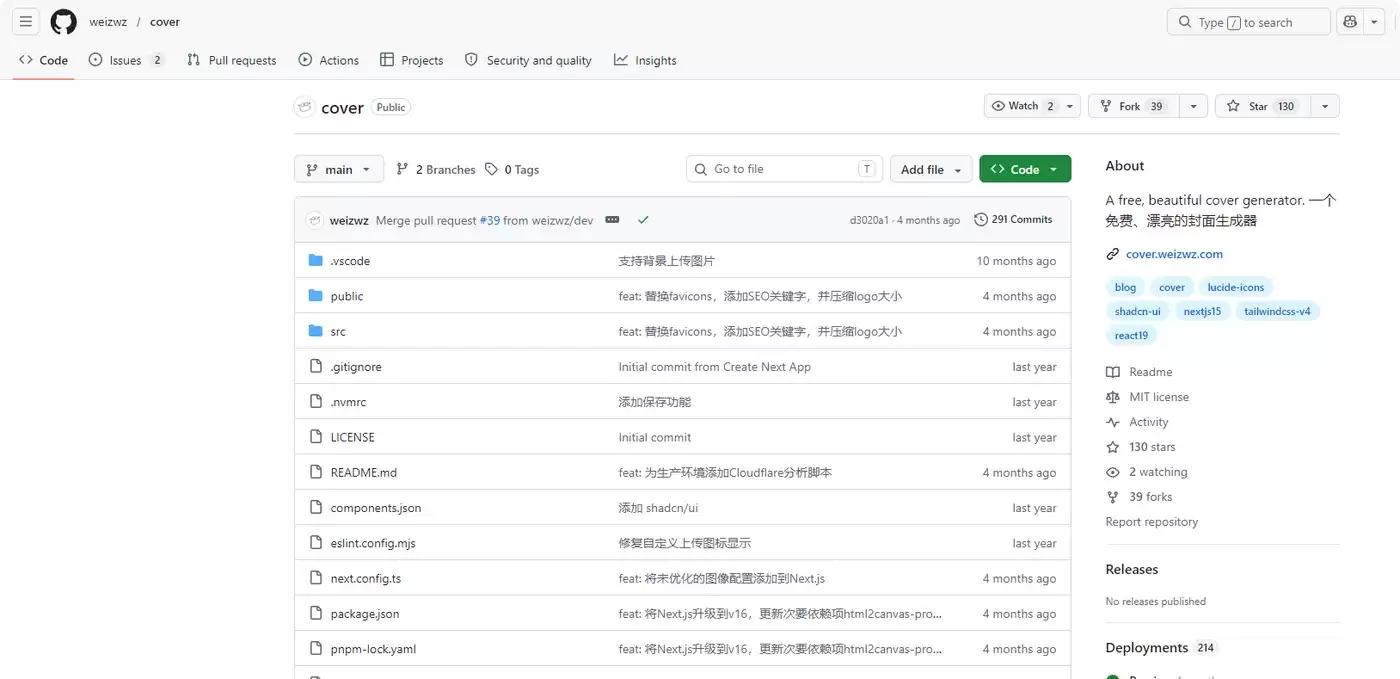The height and width of the screenshot is (679, 1400).
Task: Select the tailwindcss-v4 topic tag
Action: [x=1277, y=311]
